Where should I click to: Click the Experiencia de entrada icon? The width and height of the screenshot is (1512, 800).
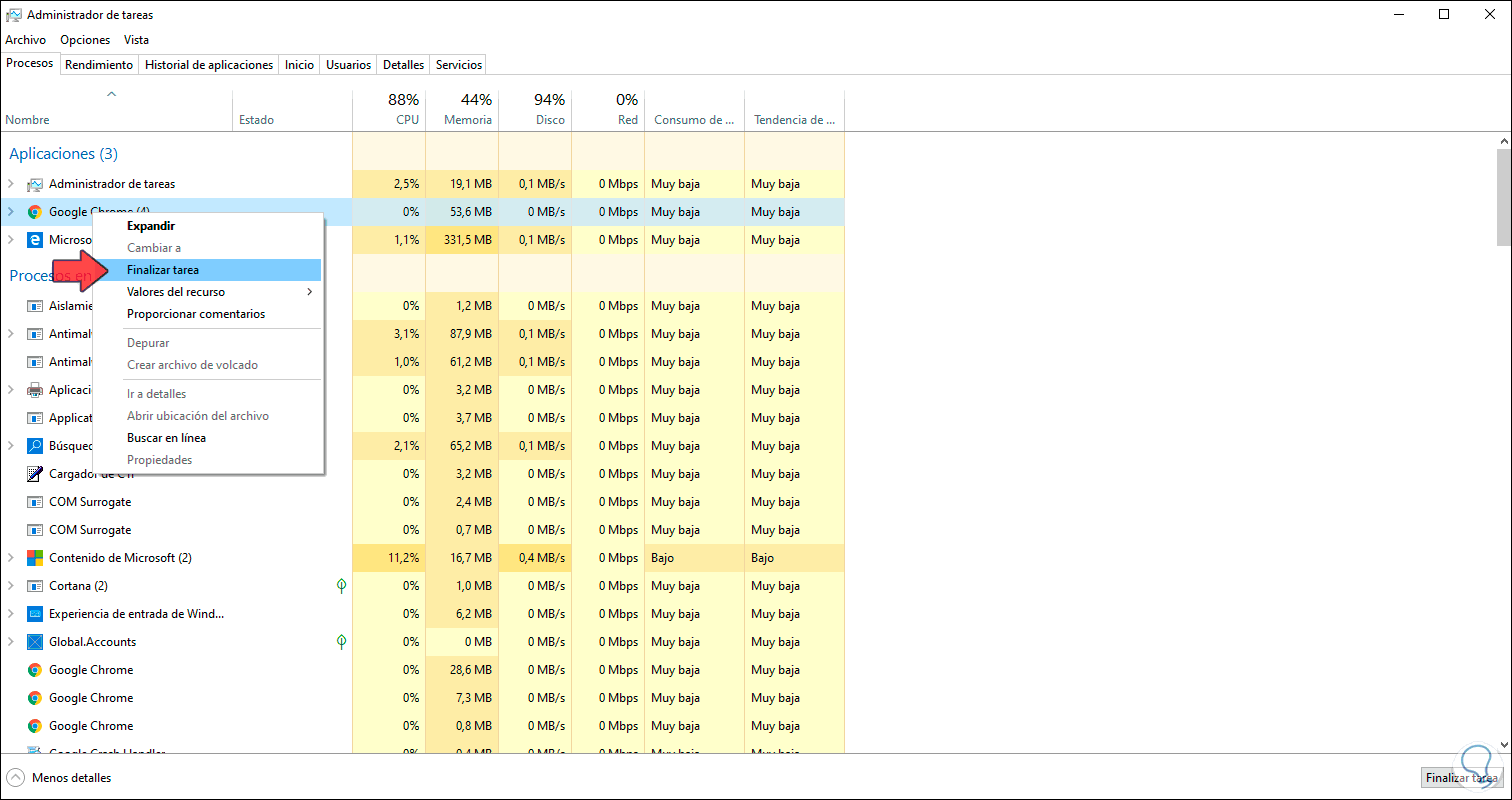pyautogui.click(x=35, y=614)
